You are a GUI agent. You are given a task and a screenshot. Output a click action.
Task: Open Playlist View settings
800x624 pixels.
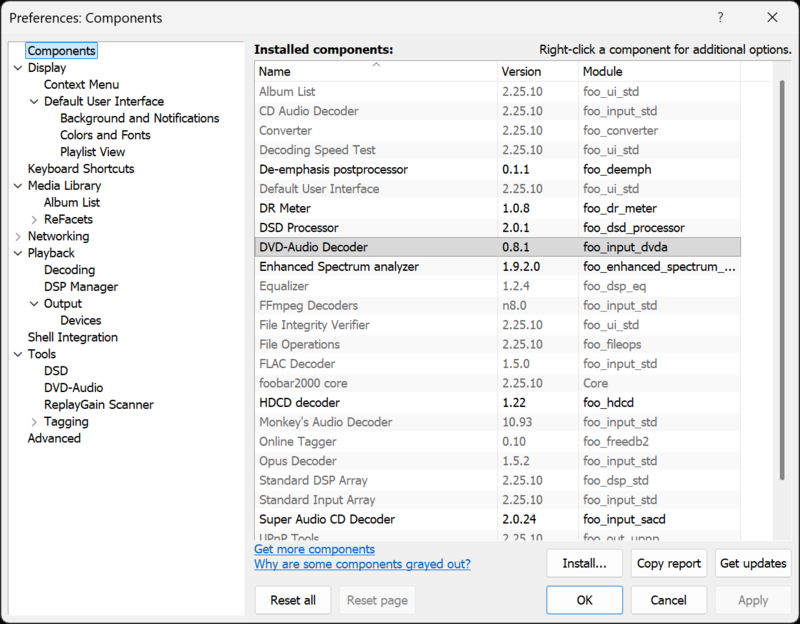92,152
